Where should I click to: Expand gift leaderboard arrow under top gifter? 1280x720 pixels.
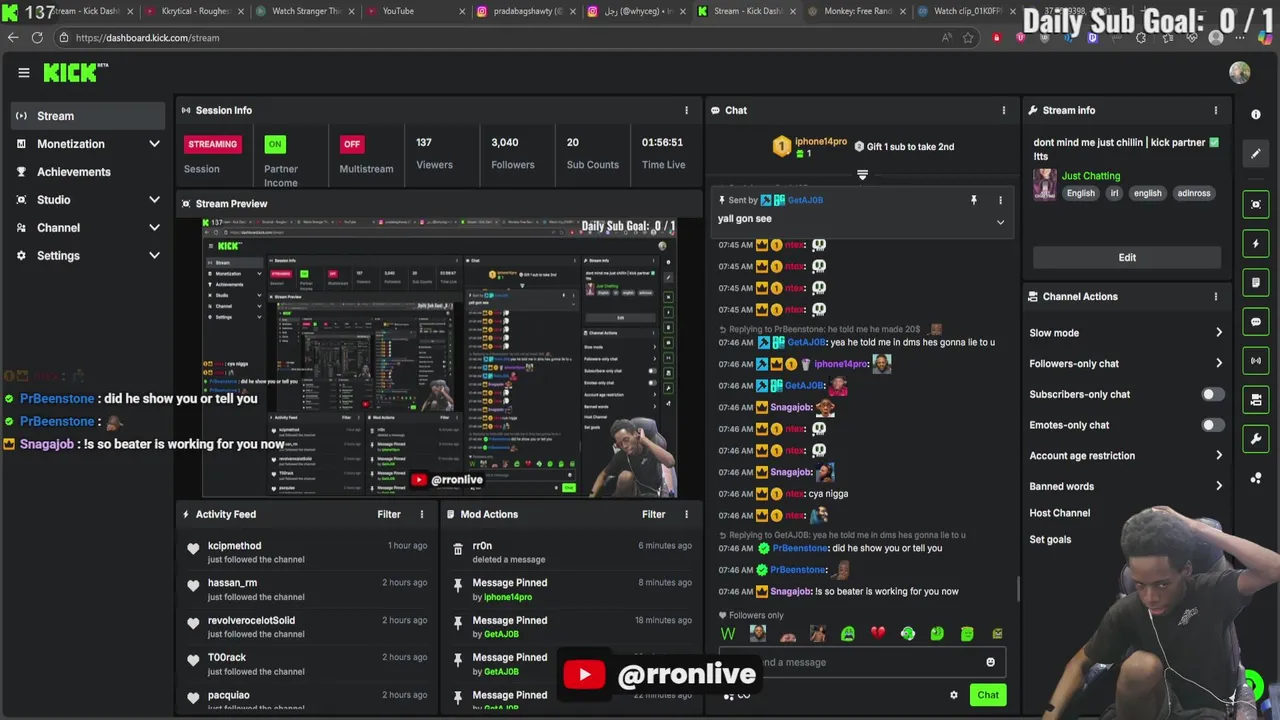(x=862, y=175)
